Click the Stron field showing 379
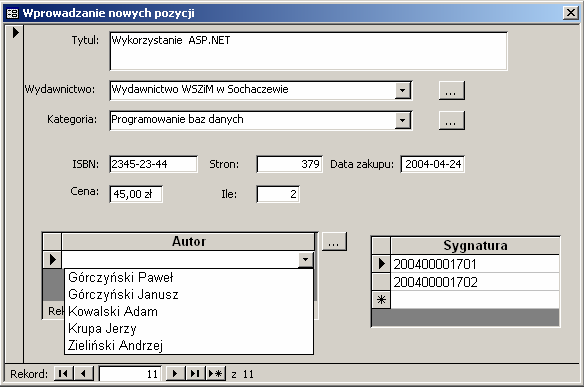Viewport: 584px width, 387px height. [x=289, y=164]
